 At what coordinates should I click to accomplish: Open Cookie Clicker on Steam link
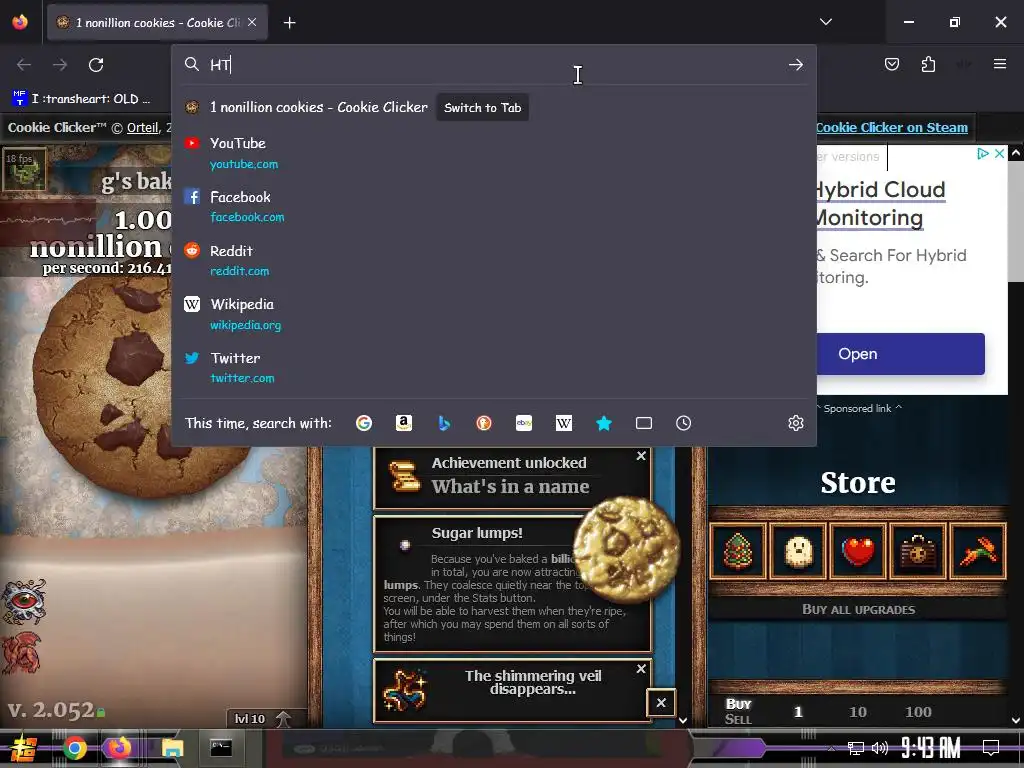[x=891, y=127]
